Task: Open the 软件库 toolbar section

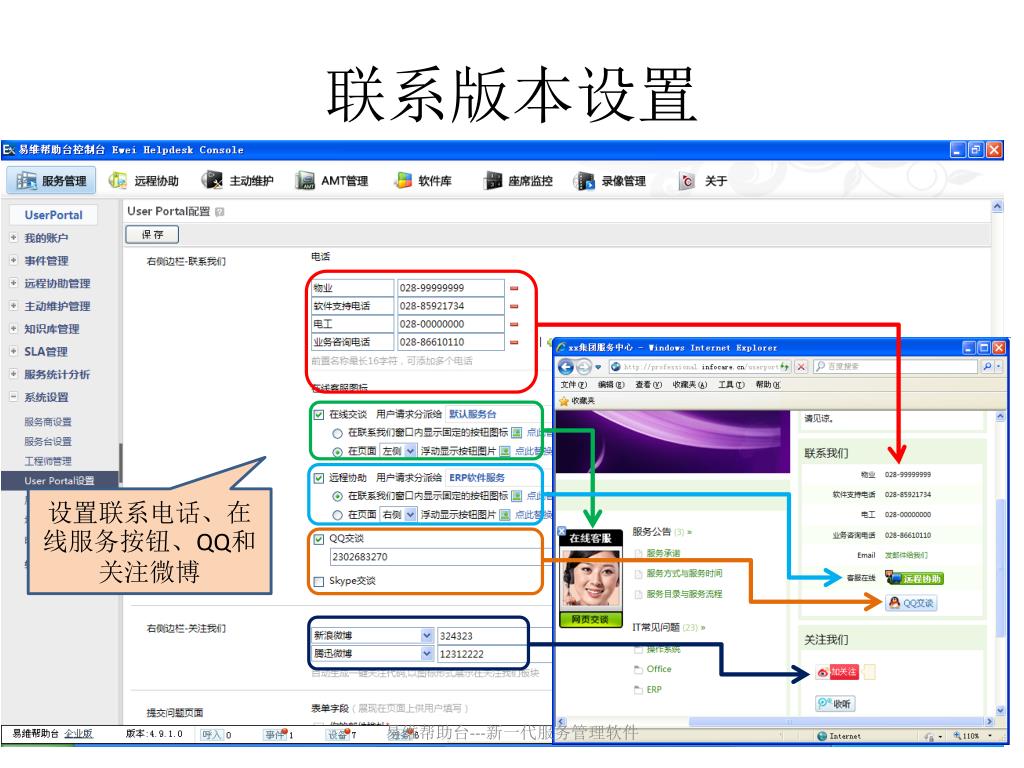Action: coord(423,181)
